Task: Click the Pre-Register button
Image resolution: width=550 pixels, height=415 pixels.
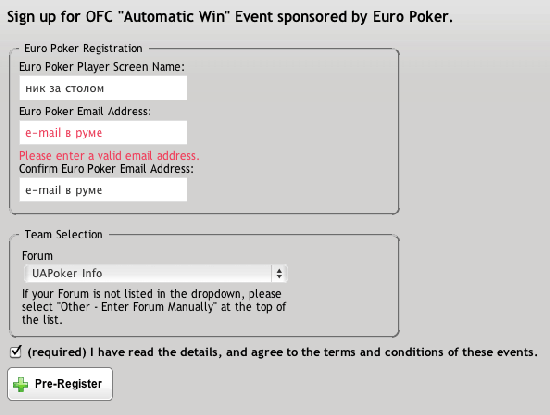Action: tap(60, 384)
